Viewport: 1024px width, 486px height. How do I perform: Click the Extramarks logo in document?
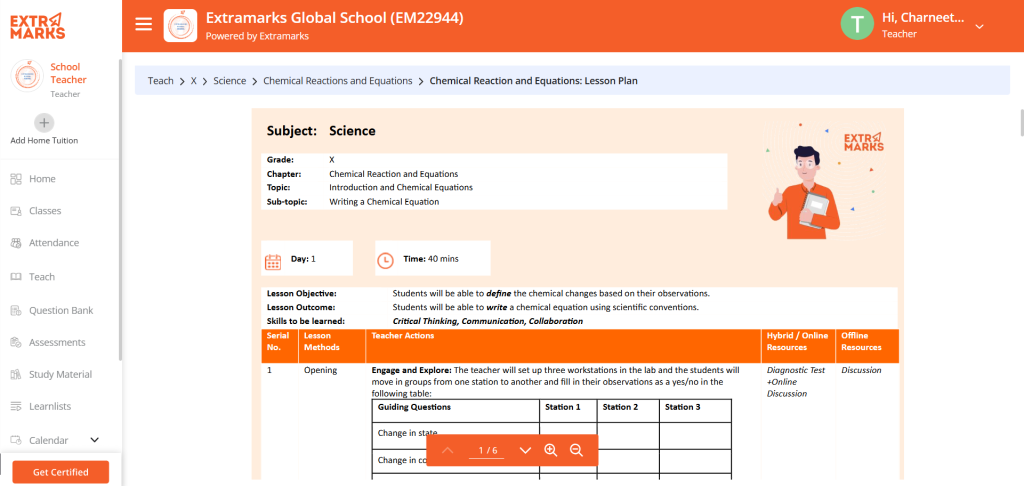tap(863, 142)
